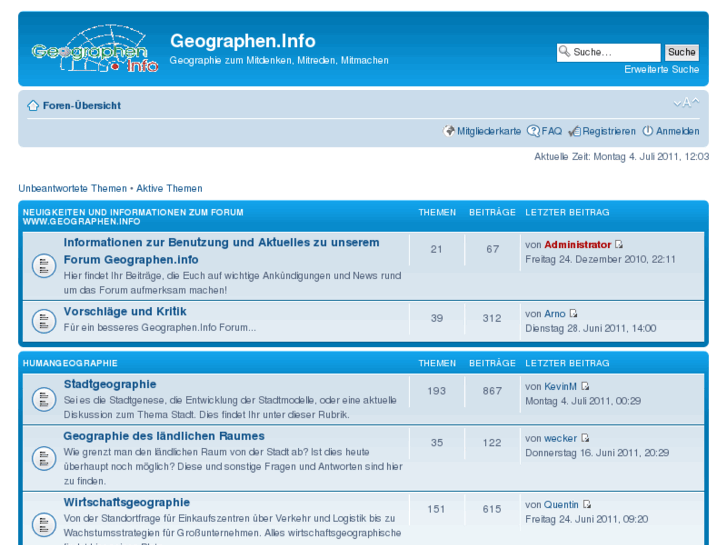This screenshot has height=545, width=727.
Task: Open Neuigkeiten und Informationen category header
Action: (133, 217)
